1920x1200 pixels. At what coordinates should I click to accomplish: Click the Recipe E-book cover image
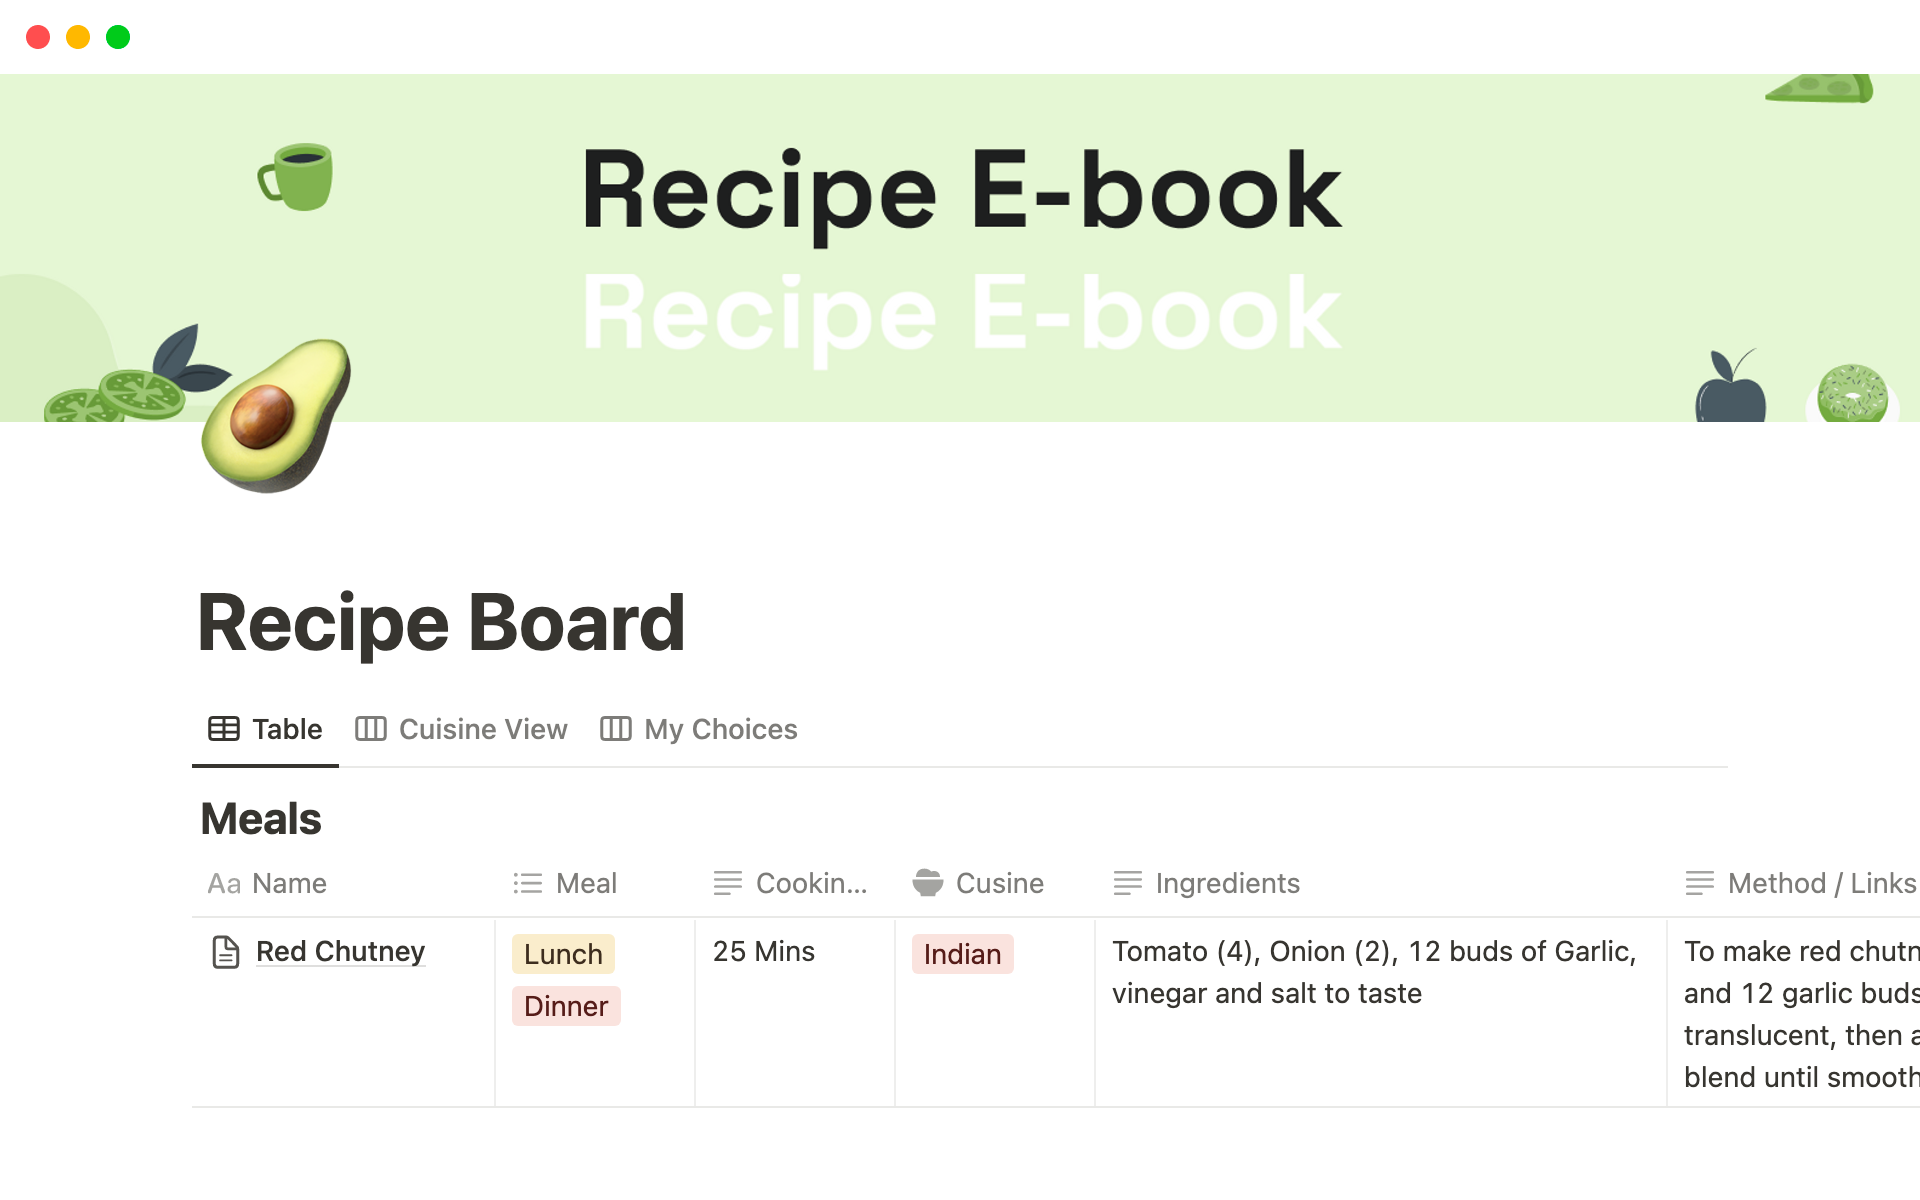960,250
